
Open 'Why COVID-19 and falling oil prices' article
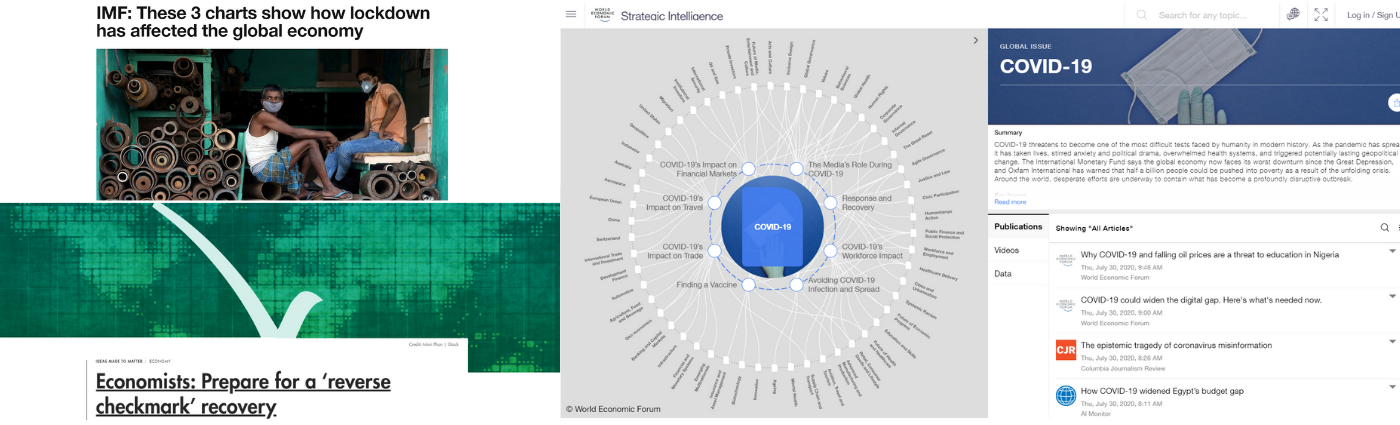(1209, 255)
